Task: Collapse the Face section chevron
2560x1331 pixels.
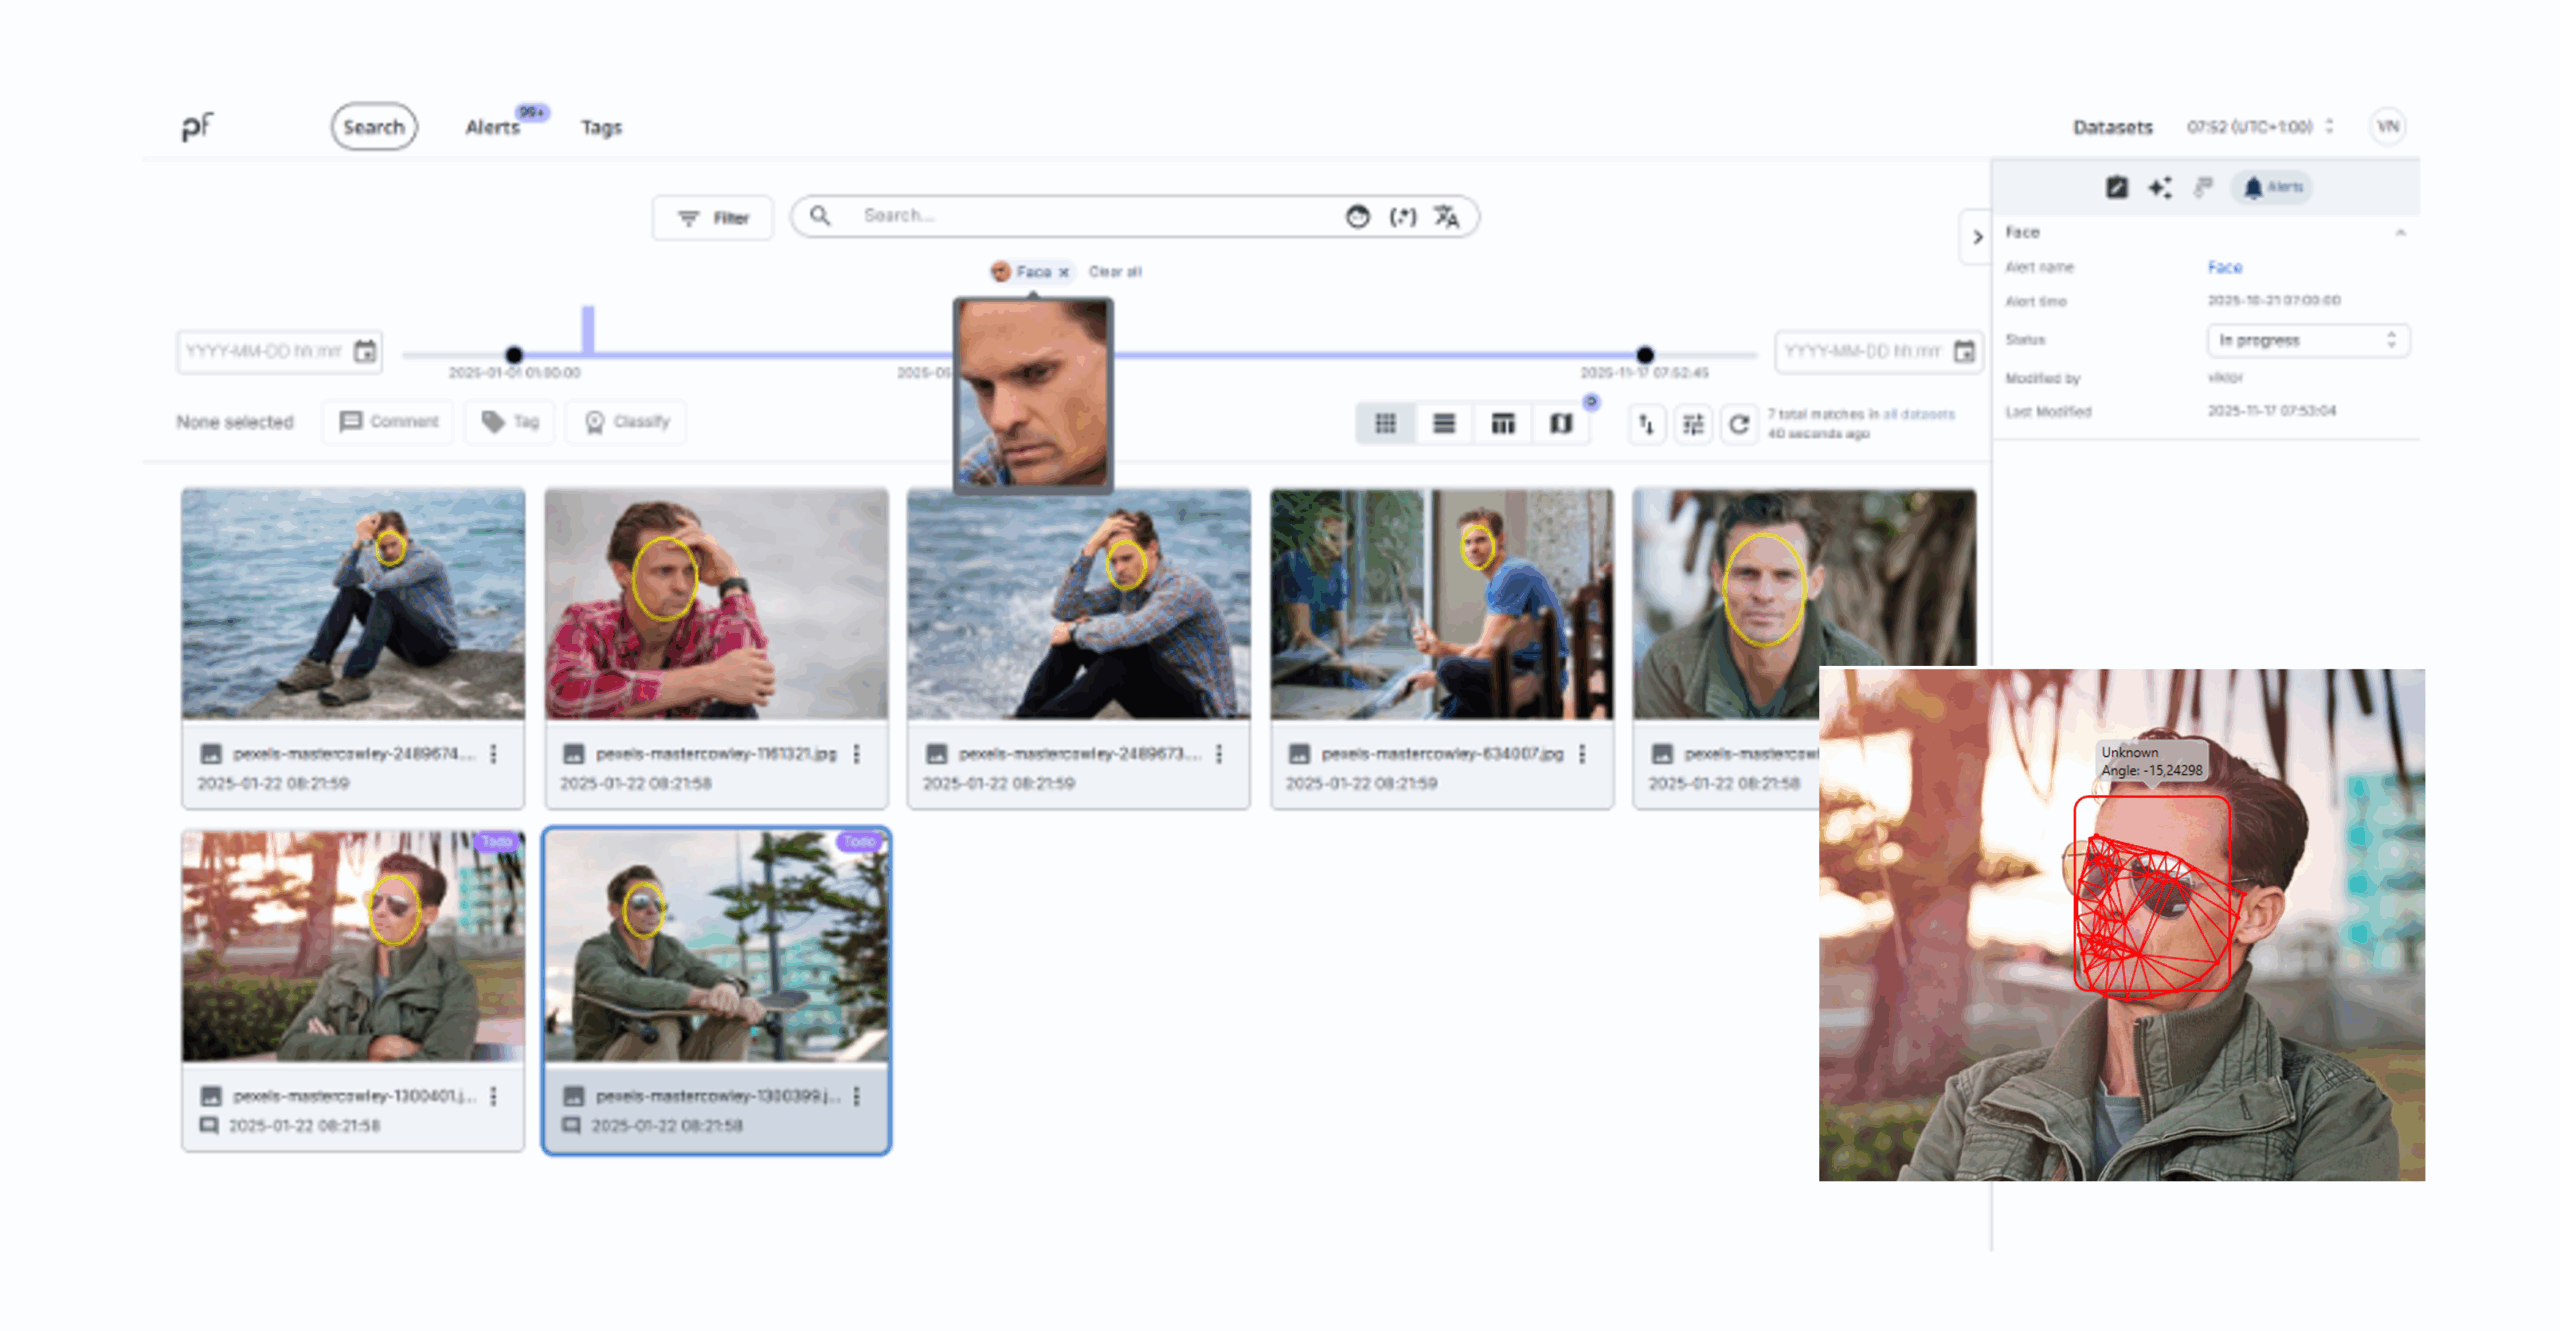Action: 2400,233
